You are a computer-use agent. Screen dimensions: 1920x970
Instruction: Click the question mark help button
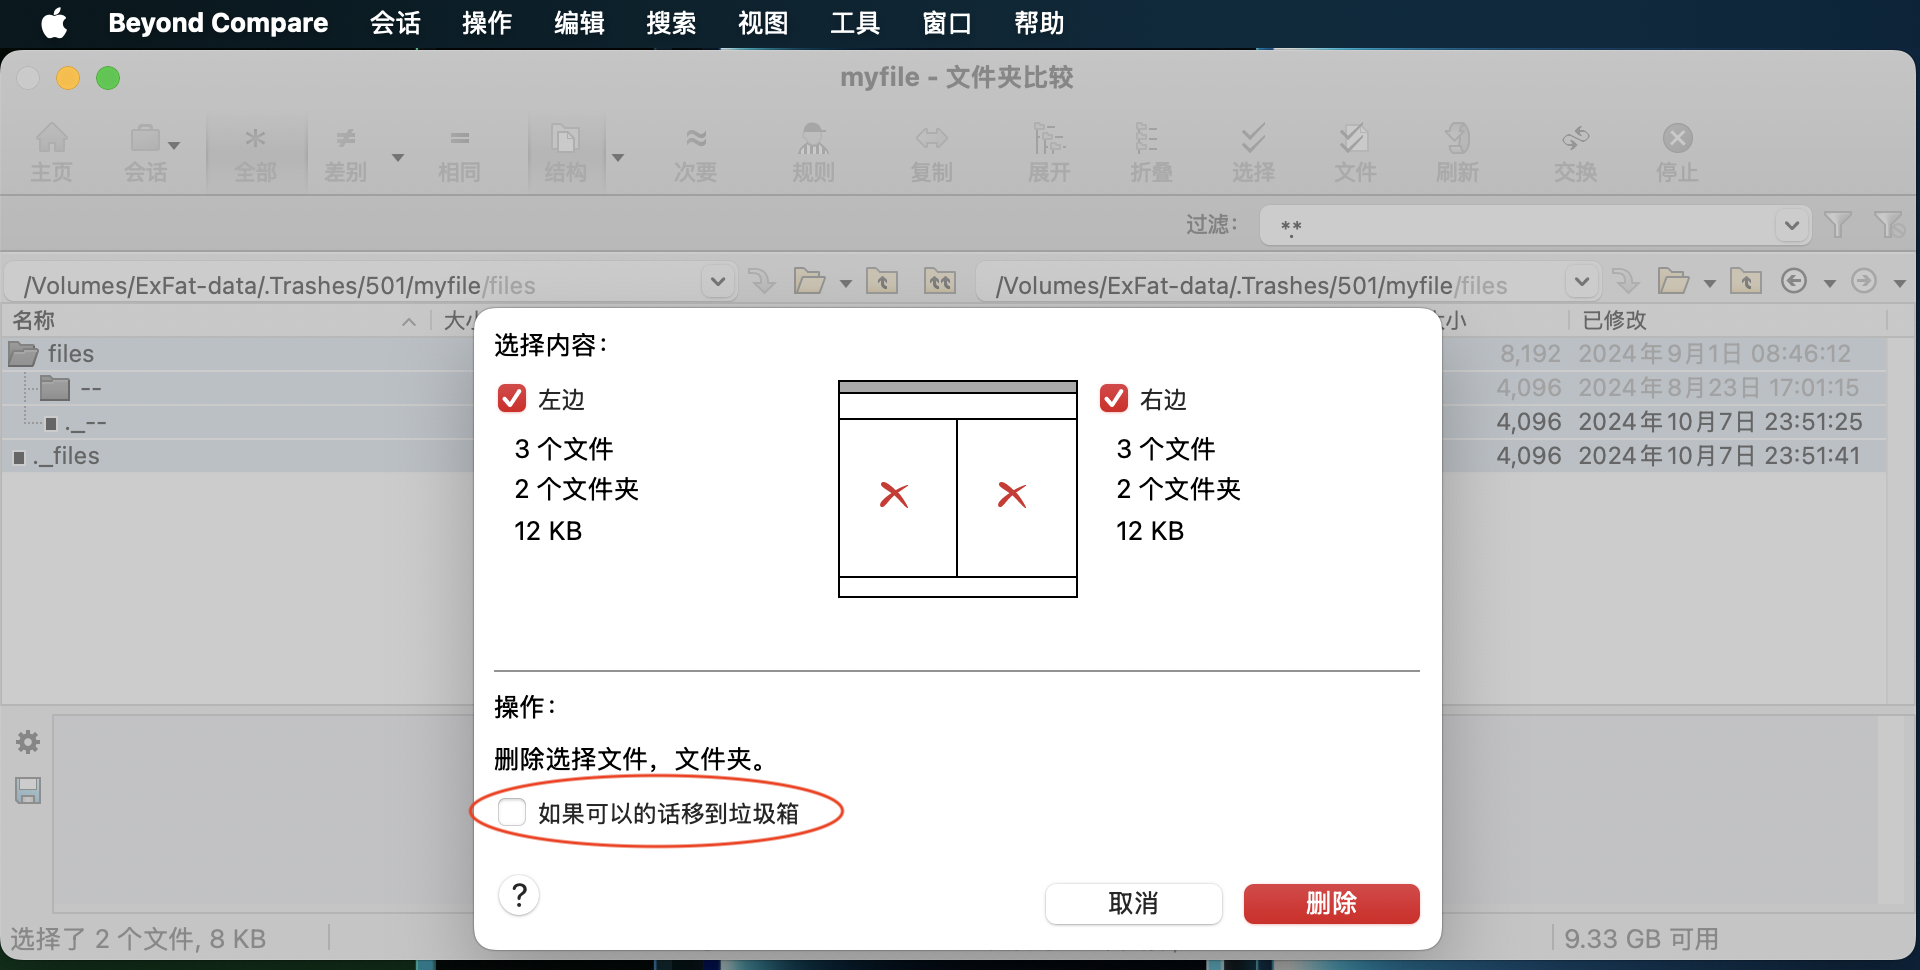tap(519, 895)
